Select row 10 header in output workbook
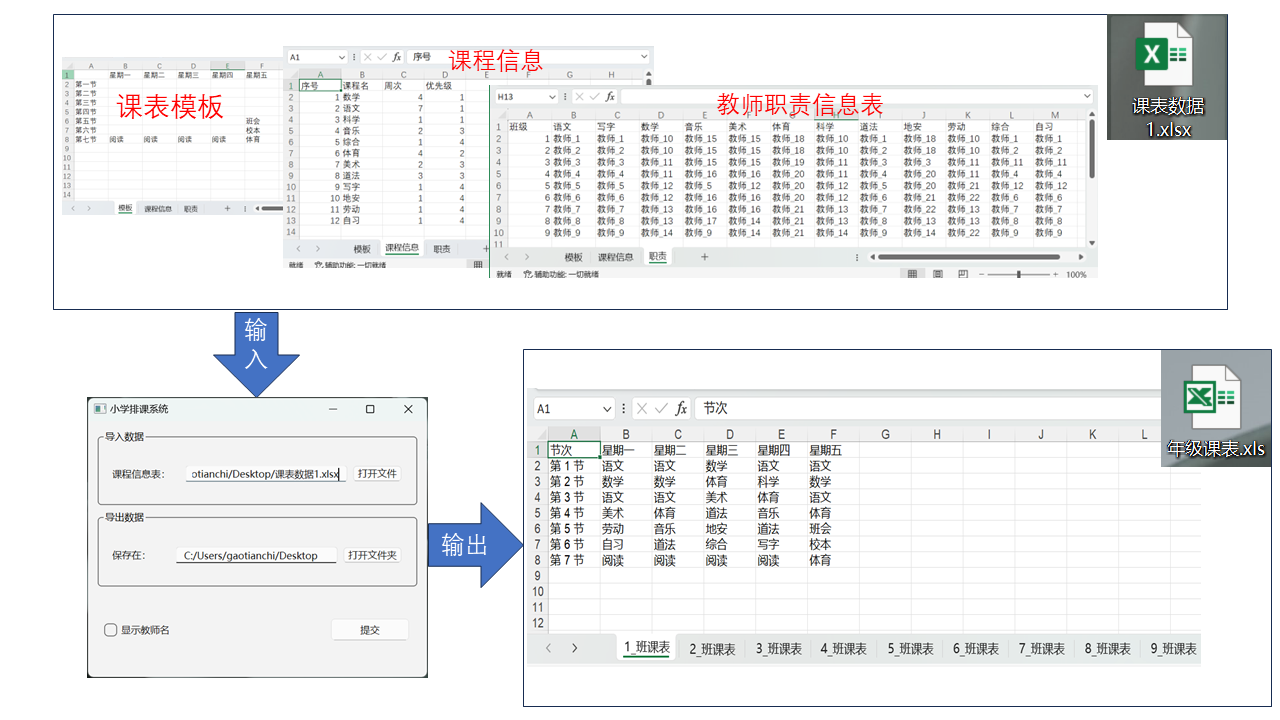This screenshot has width=1280, height=720. [x=537, y=591]
